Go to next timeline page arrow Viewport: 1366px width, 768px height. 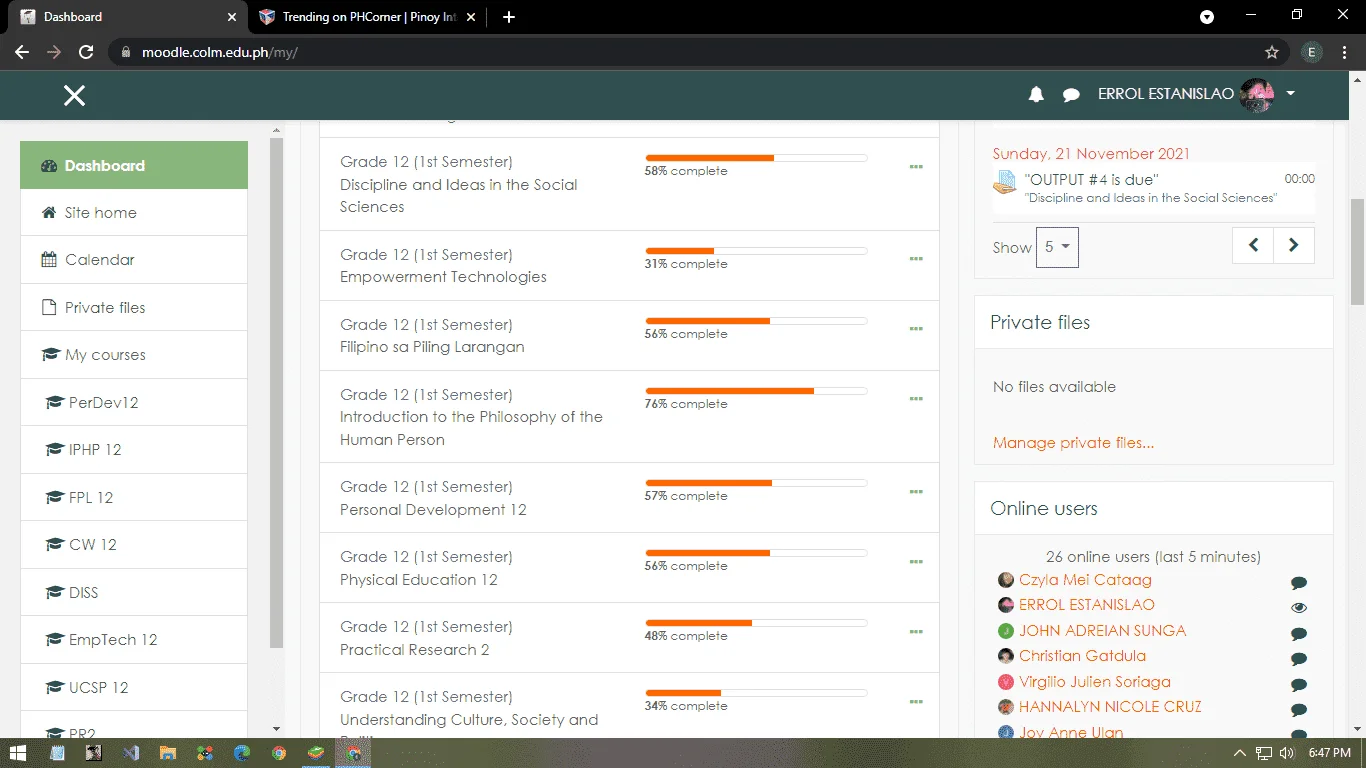[x=1293, y=245]
